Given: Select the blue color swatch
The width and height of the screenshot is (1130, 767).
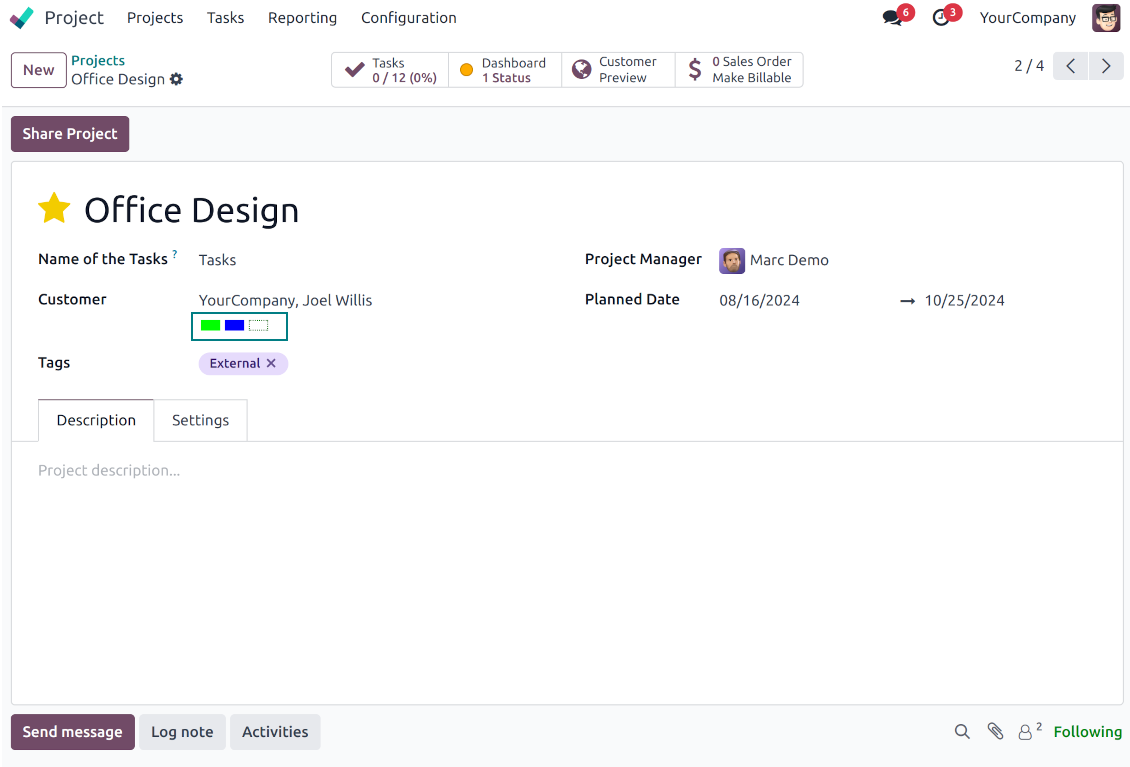Looking at the screenshot, I should [x=234, y=326].
